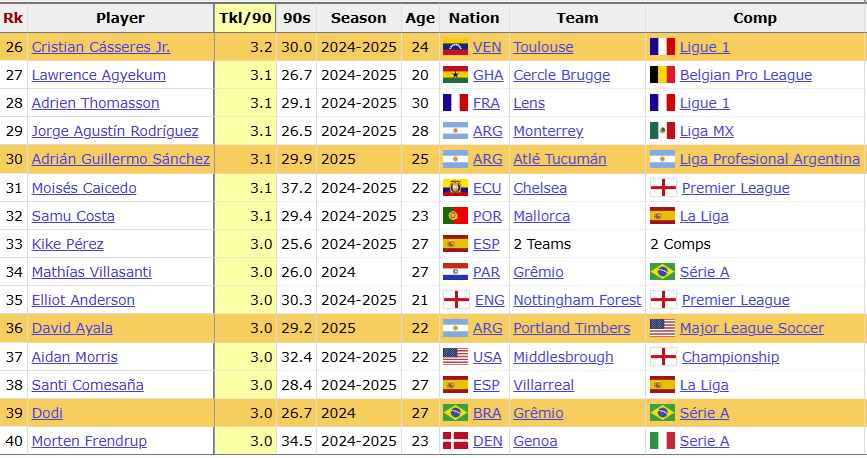Image resolution: width=867 pixels, height=458 pixels.
Task: Click the Mexico flag beside Liga MX
Action: [x=662, y=131]
